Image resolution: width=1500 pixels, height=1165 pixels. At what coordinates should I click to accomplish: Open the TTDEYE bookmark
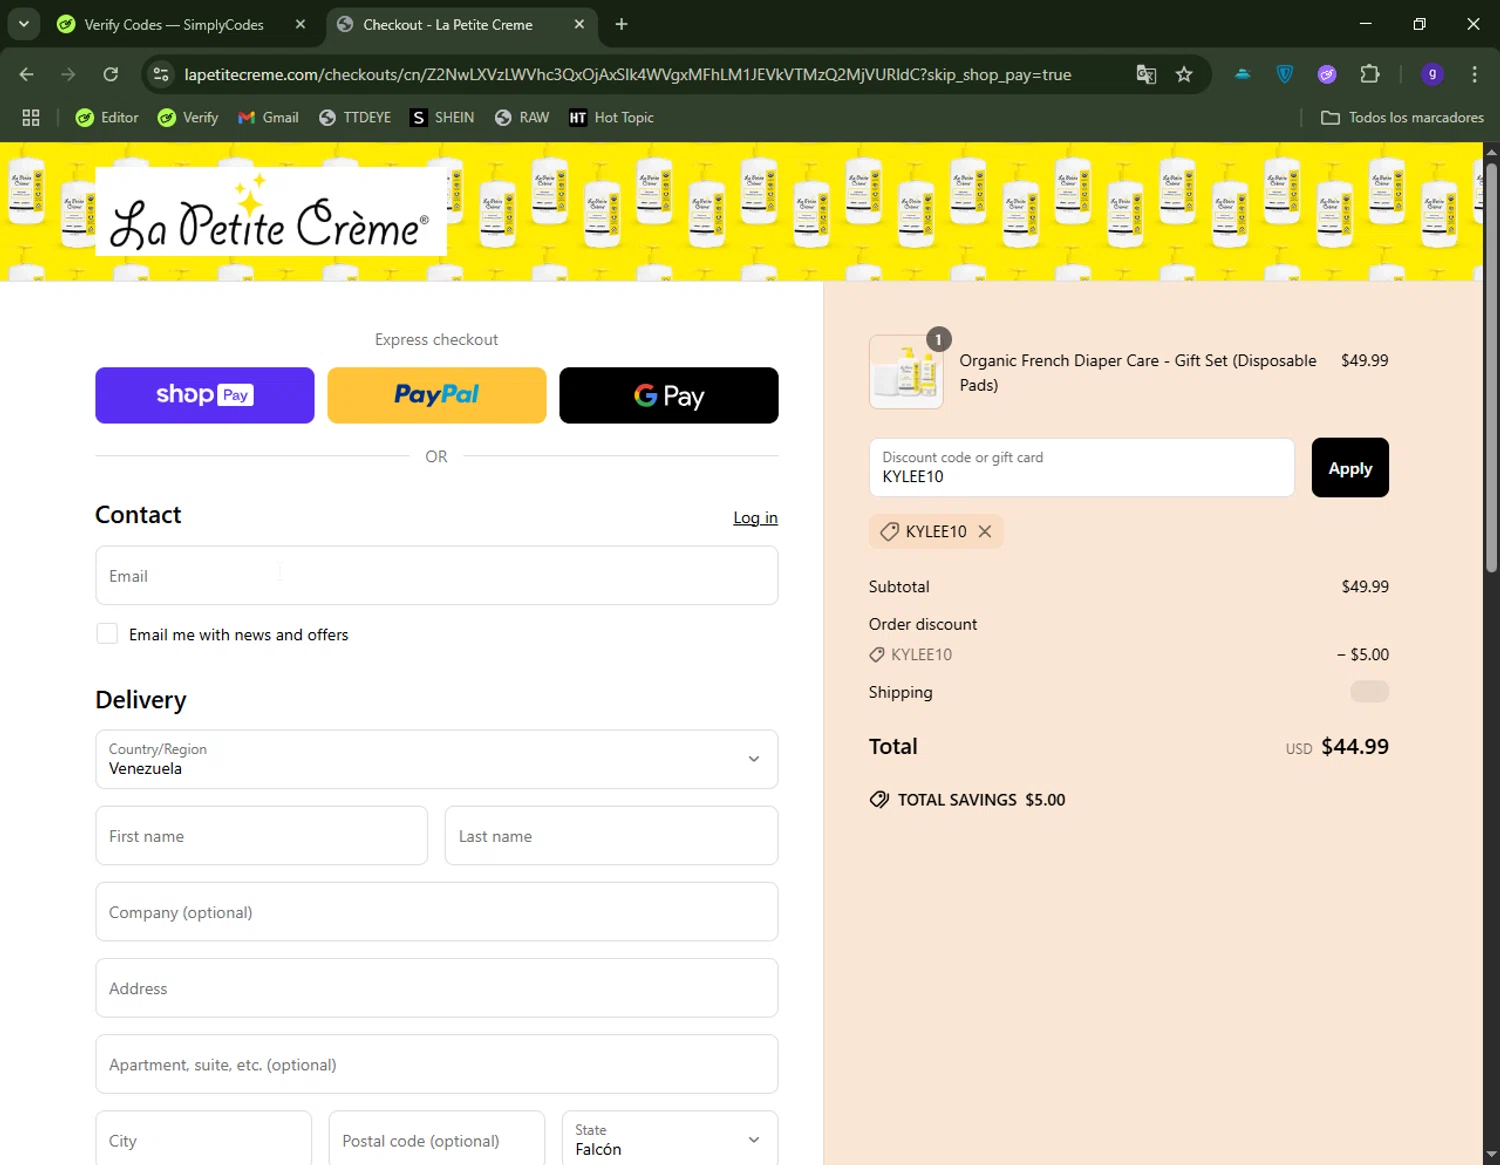pos(355,118)
